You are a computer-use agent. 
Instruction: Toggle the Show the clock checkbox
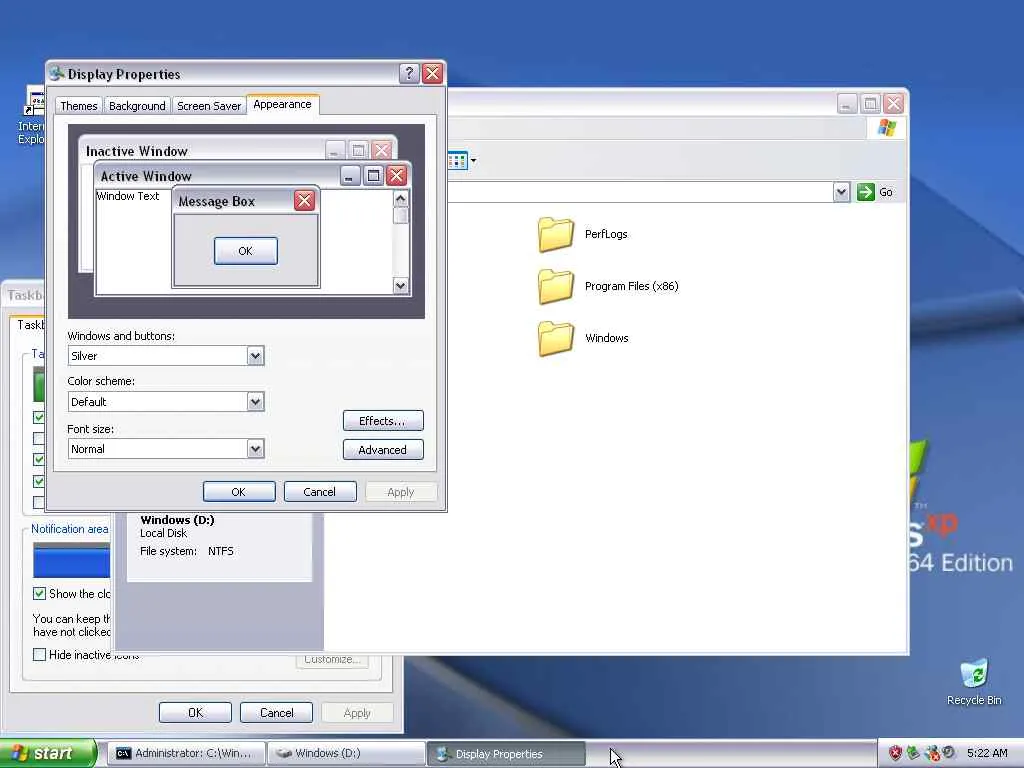point(39,594)
